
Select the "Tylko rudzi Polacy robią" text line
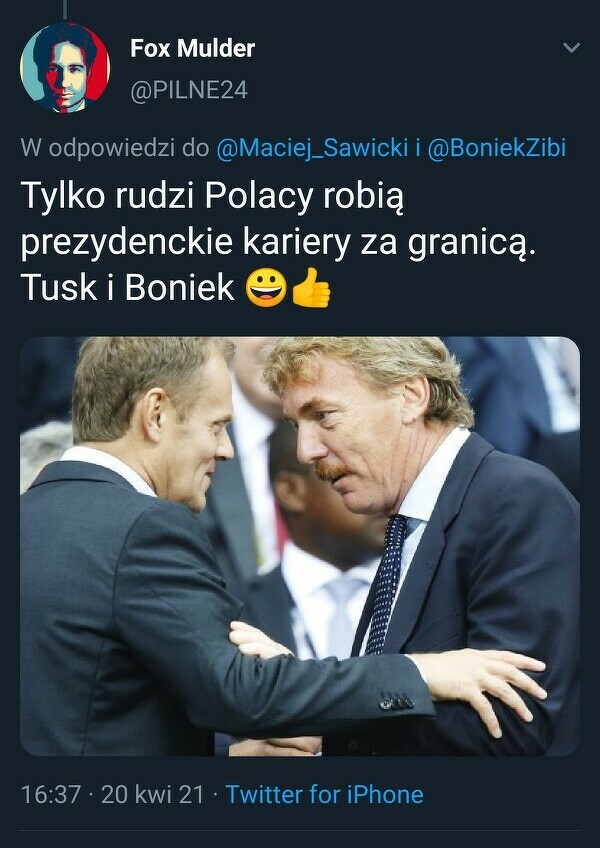click(x=212, y=197)
